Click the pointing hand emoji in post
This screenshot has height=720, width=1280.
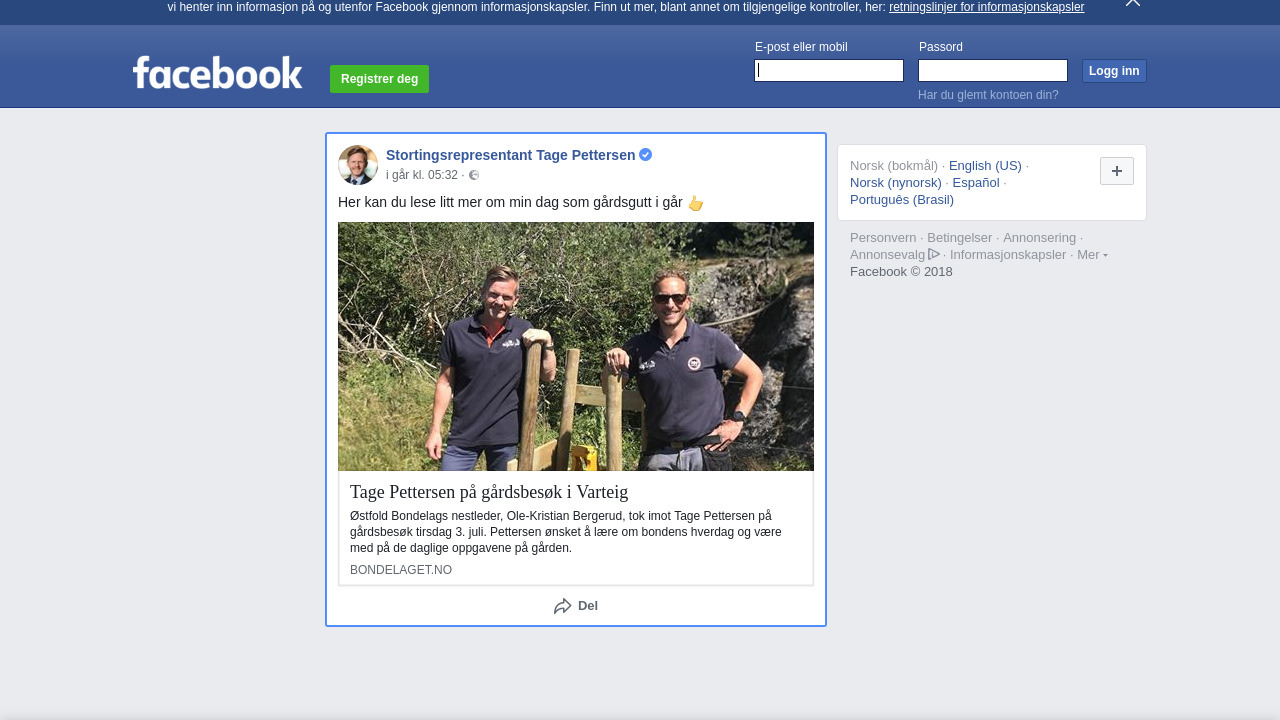point(696,203)
